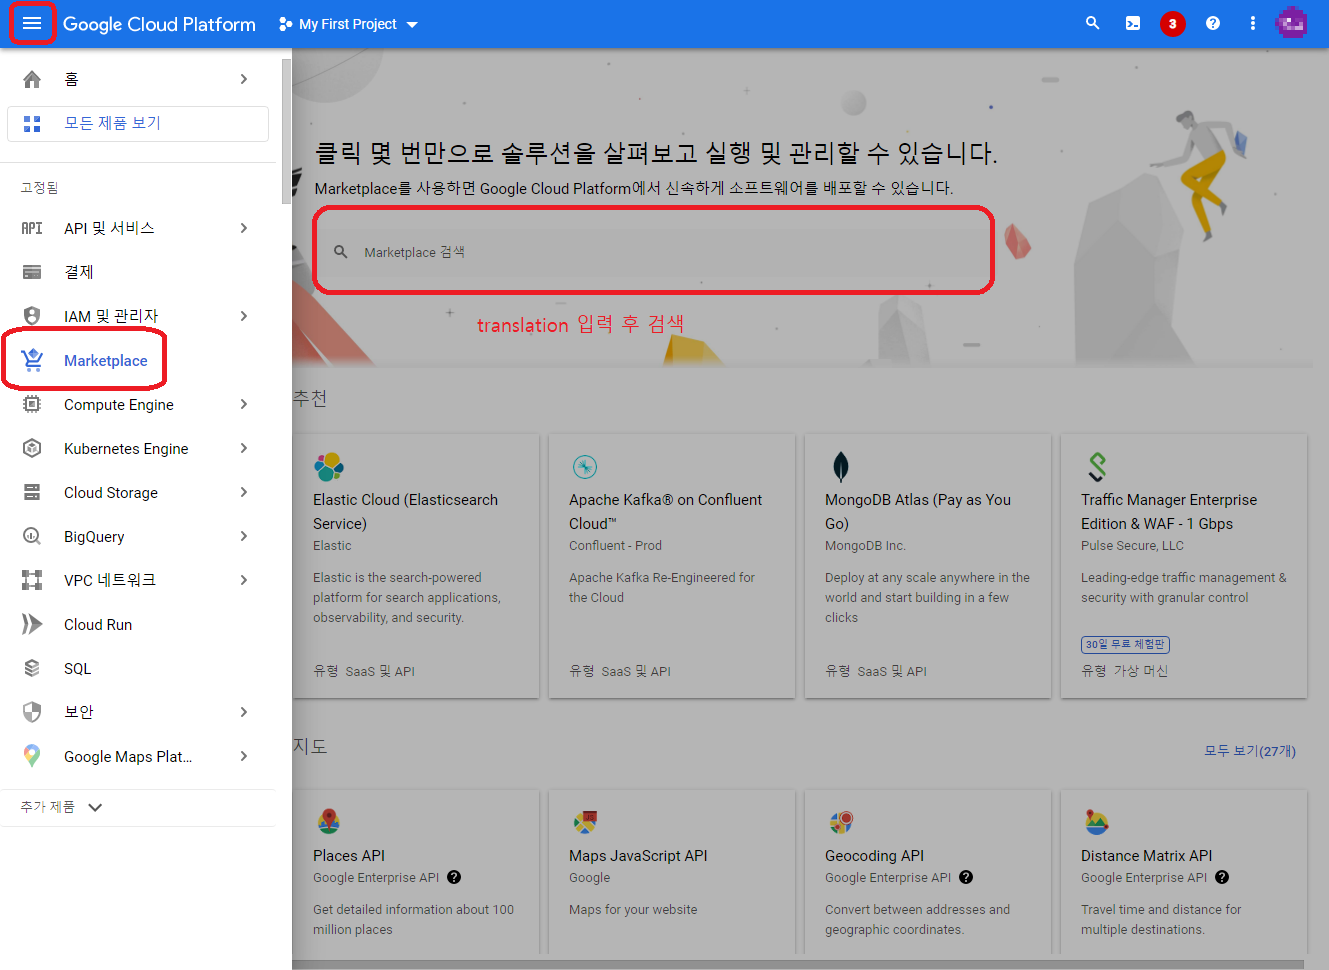The width and height of the screenshot is (1329, 970).
Task: Open Cloud Run from the sidebar
Action: [98, 624]
